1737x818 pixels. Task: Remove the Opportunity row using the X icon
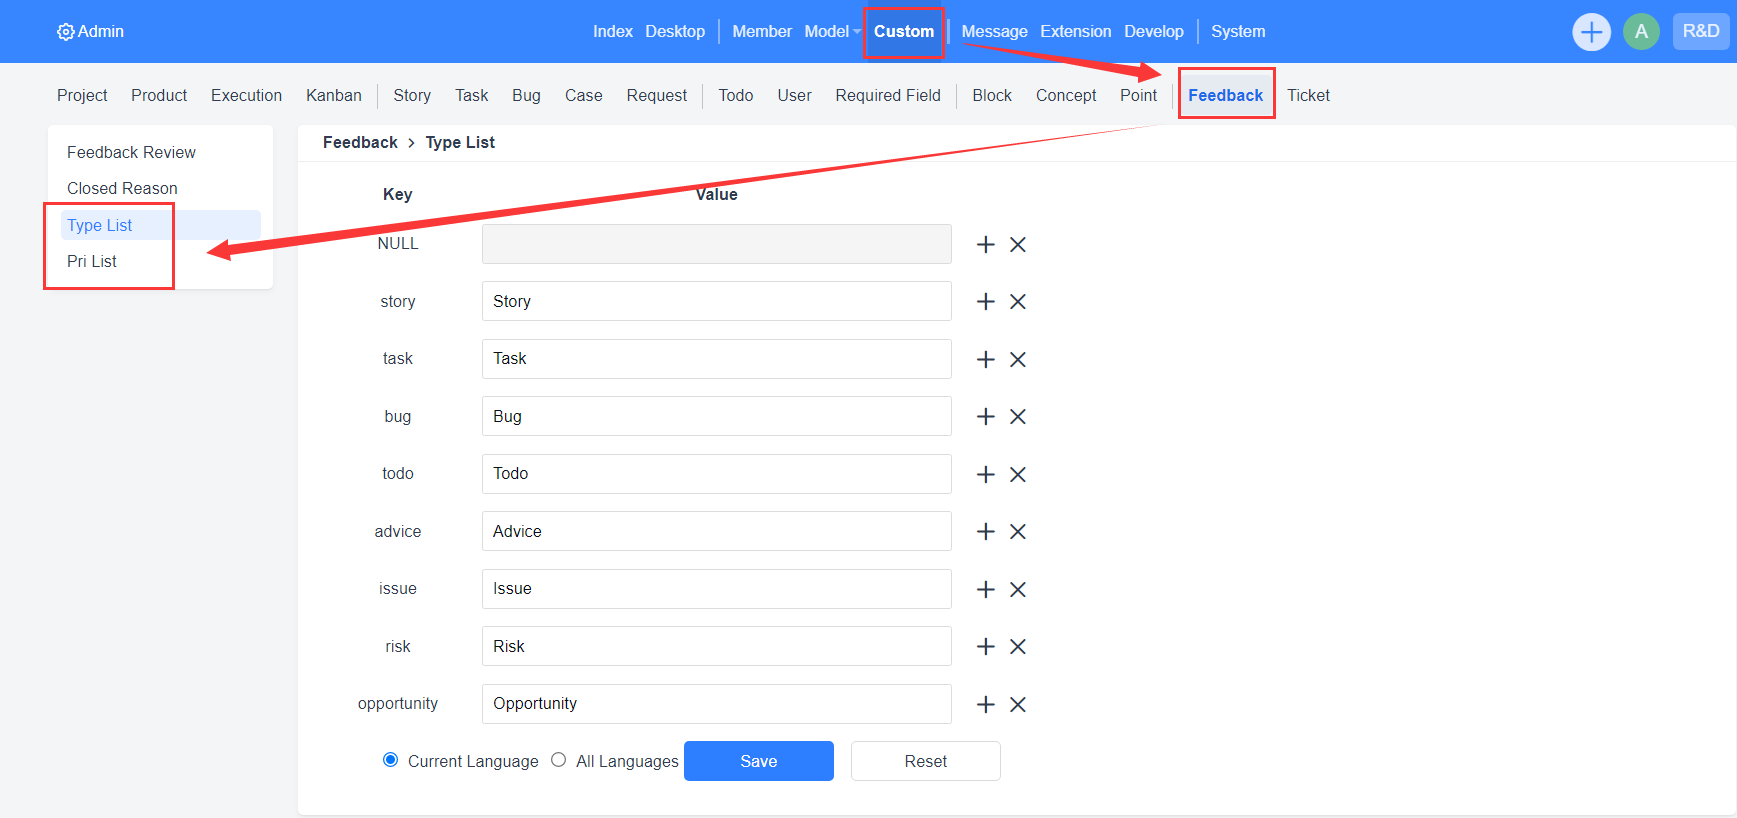point(1018,704)
